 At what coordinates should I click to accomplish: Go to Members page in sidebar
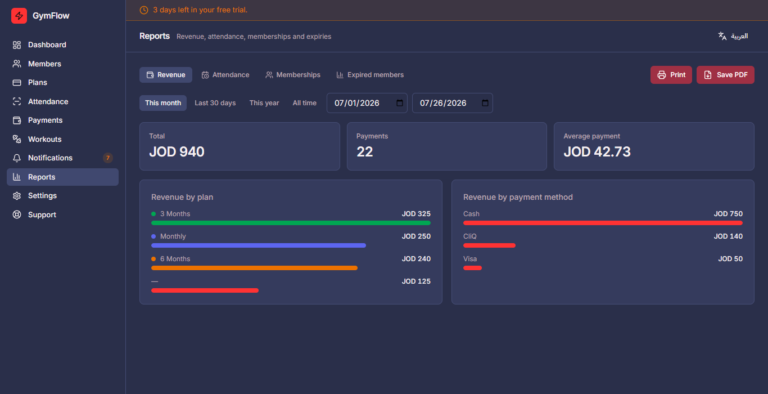[x=63, y=64]
